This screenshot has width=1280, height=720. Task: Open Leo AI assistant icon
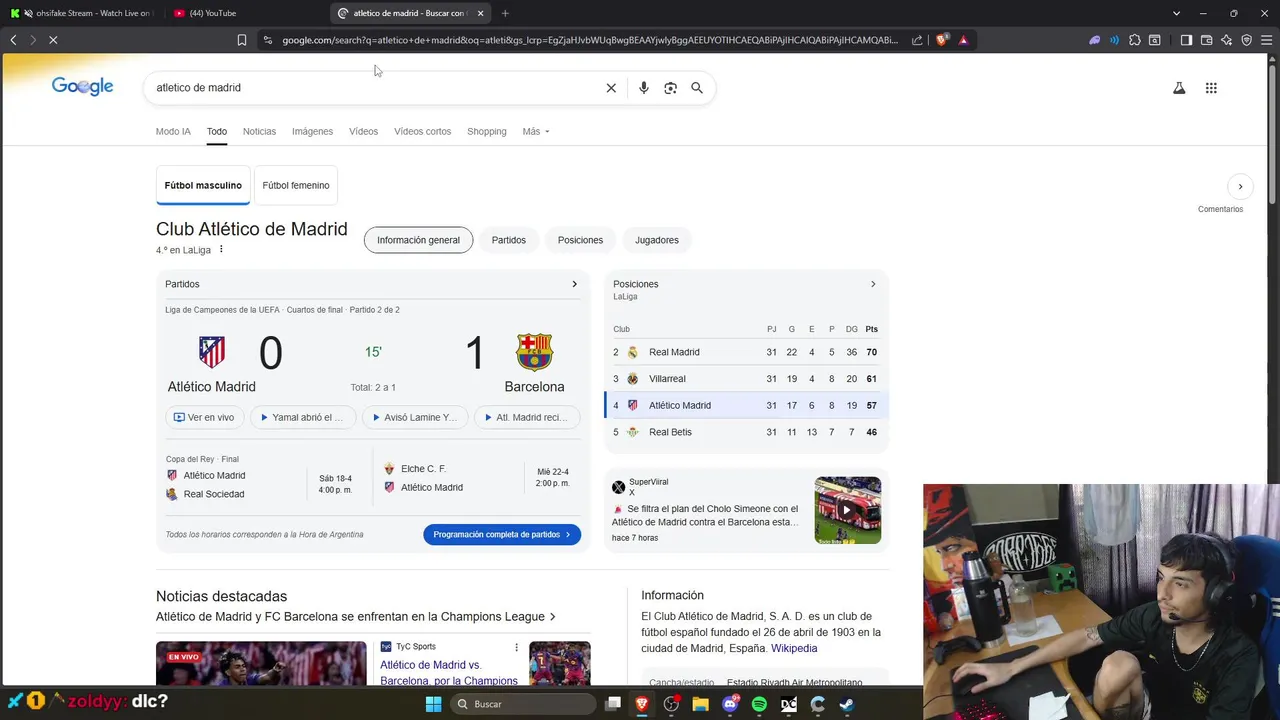point(1226,40)
